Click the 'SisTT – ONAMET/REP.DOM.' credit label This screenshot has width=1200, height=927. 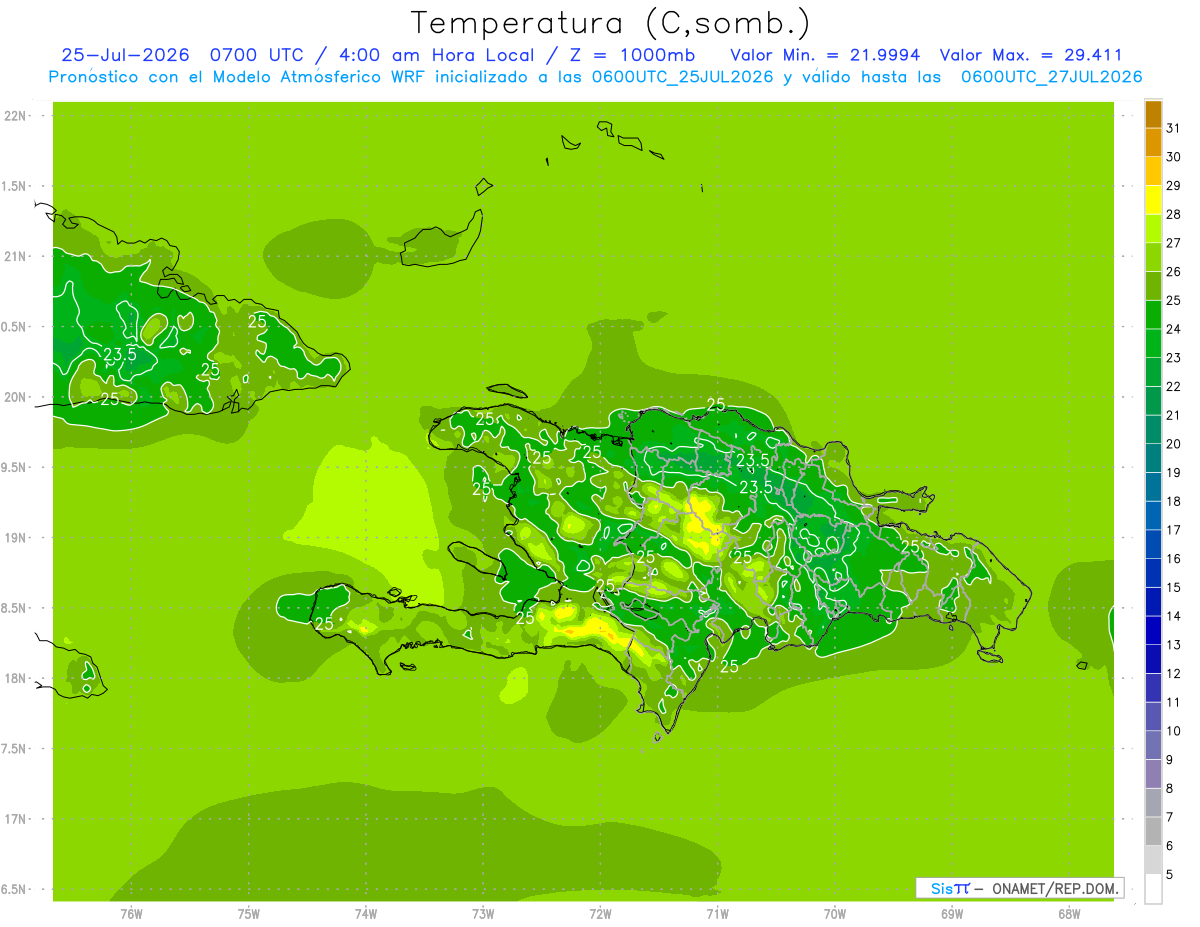click(x=1022, y=888)
